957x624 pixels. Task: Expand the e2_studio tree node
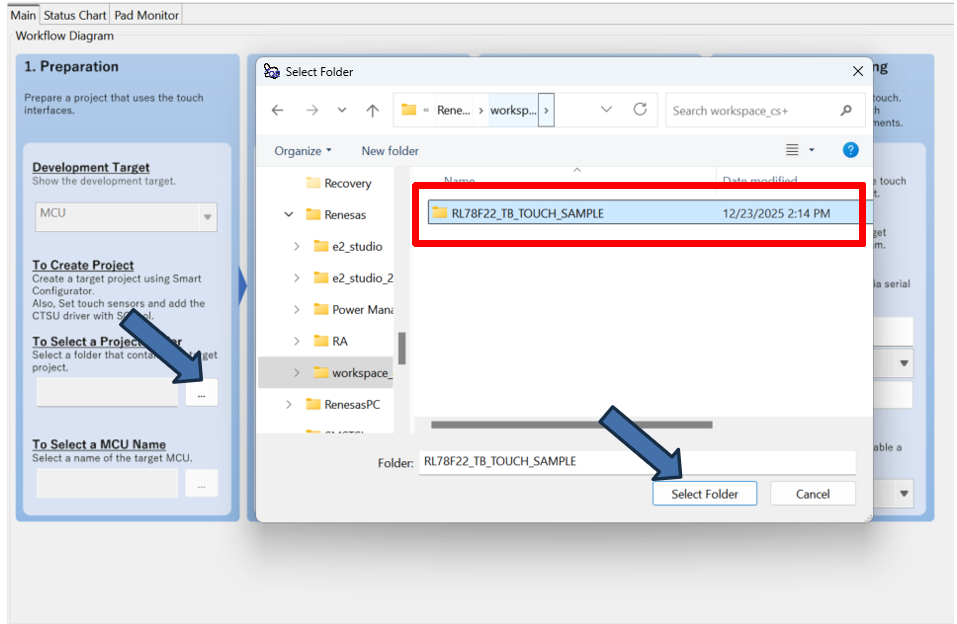pyautogui.click(x=297, y=246)
